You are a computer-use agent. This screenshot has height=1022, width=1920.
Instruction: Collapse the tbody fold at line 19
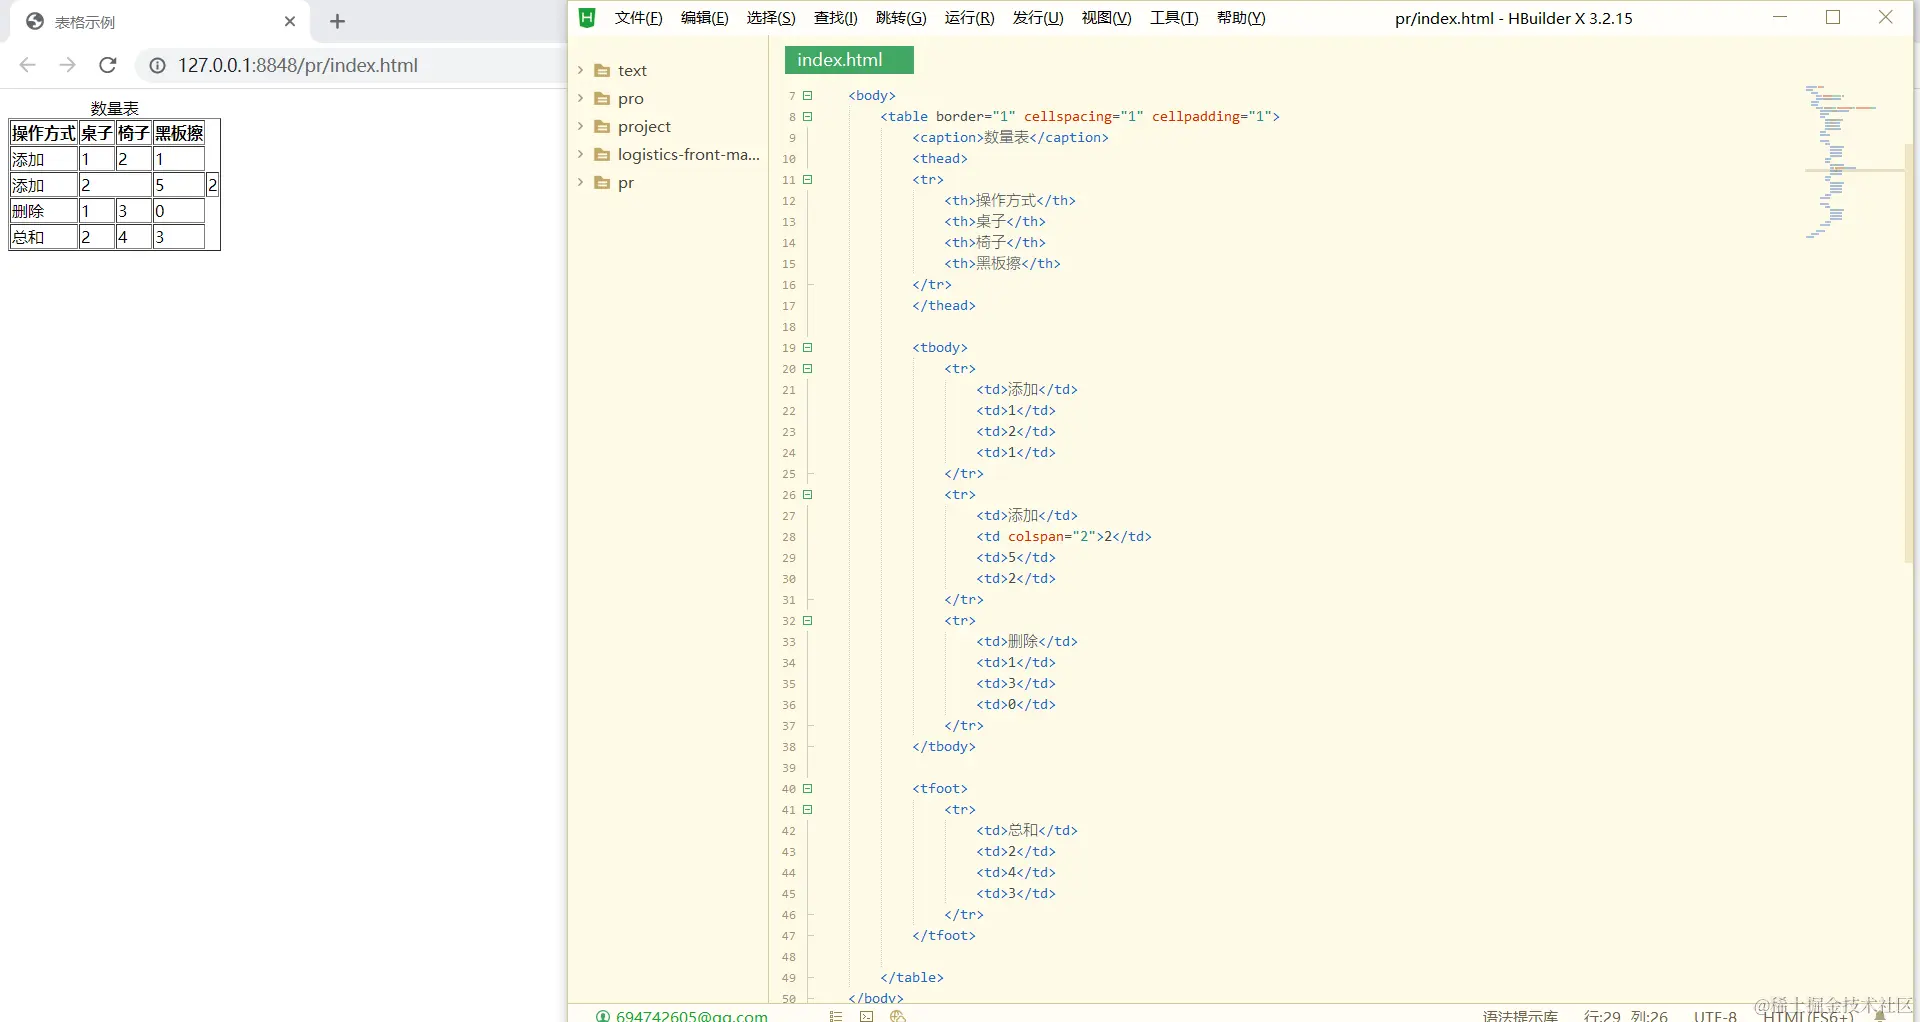pyautogui.click(x=808, y=348)
